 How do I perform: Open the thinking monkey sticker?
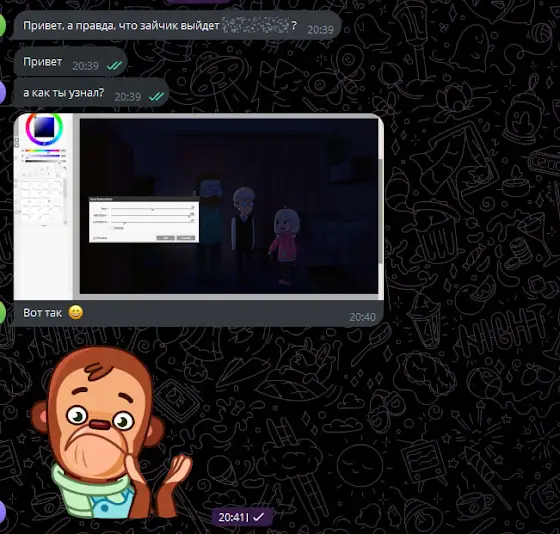111,432
